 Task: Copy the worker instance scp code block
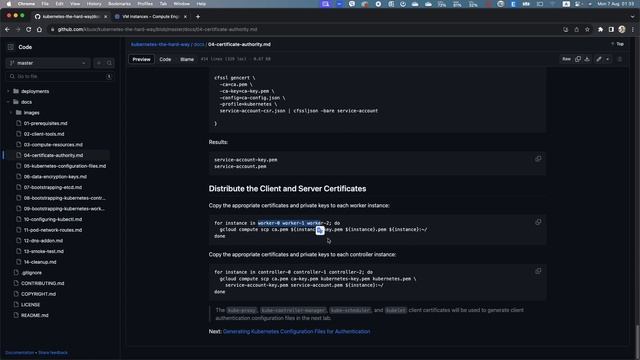click(538, 222)
